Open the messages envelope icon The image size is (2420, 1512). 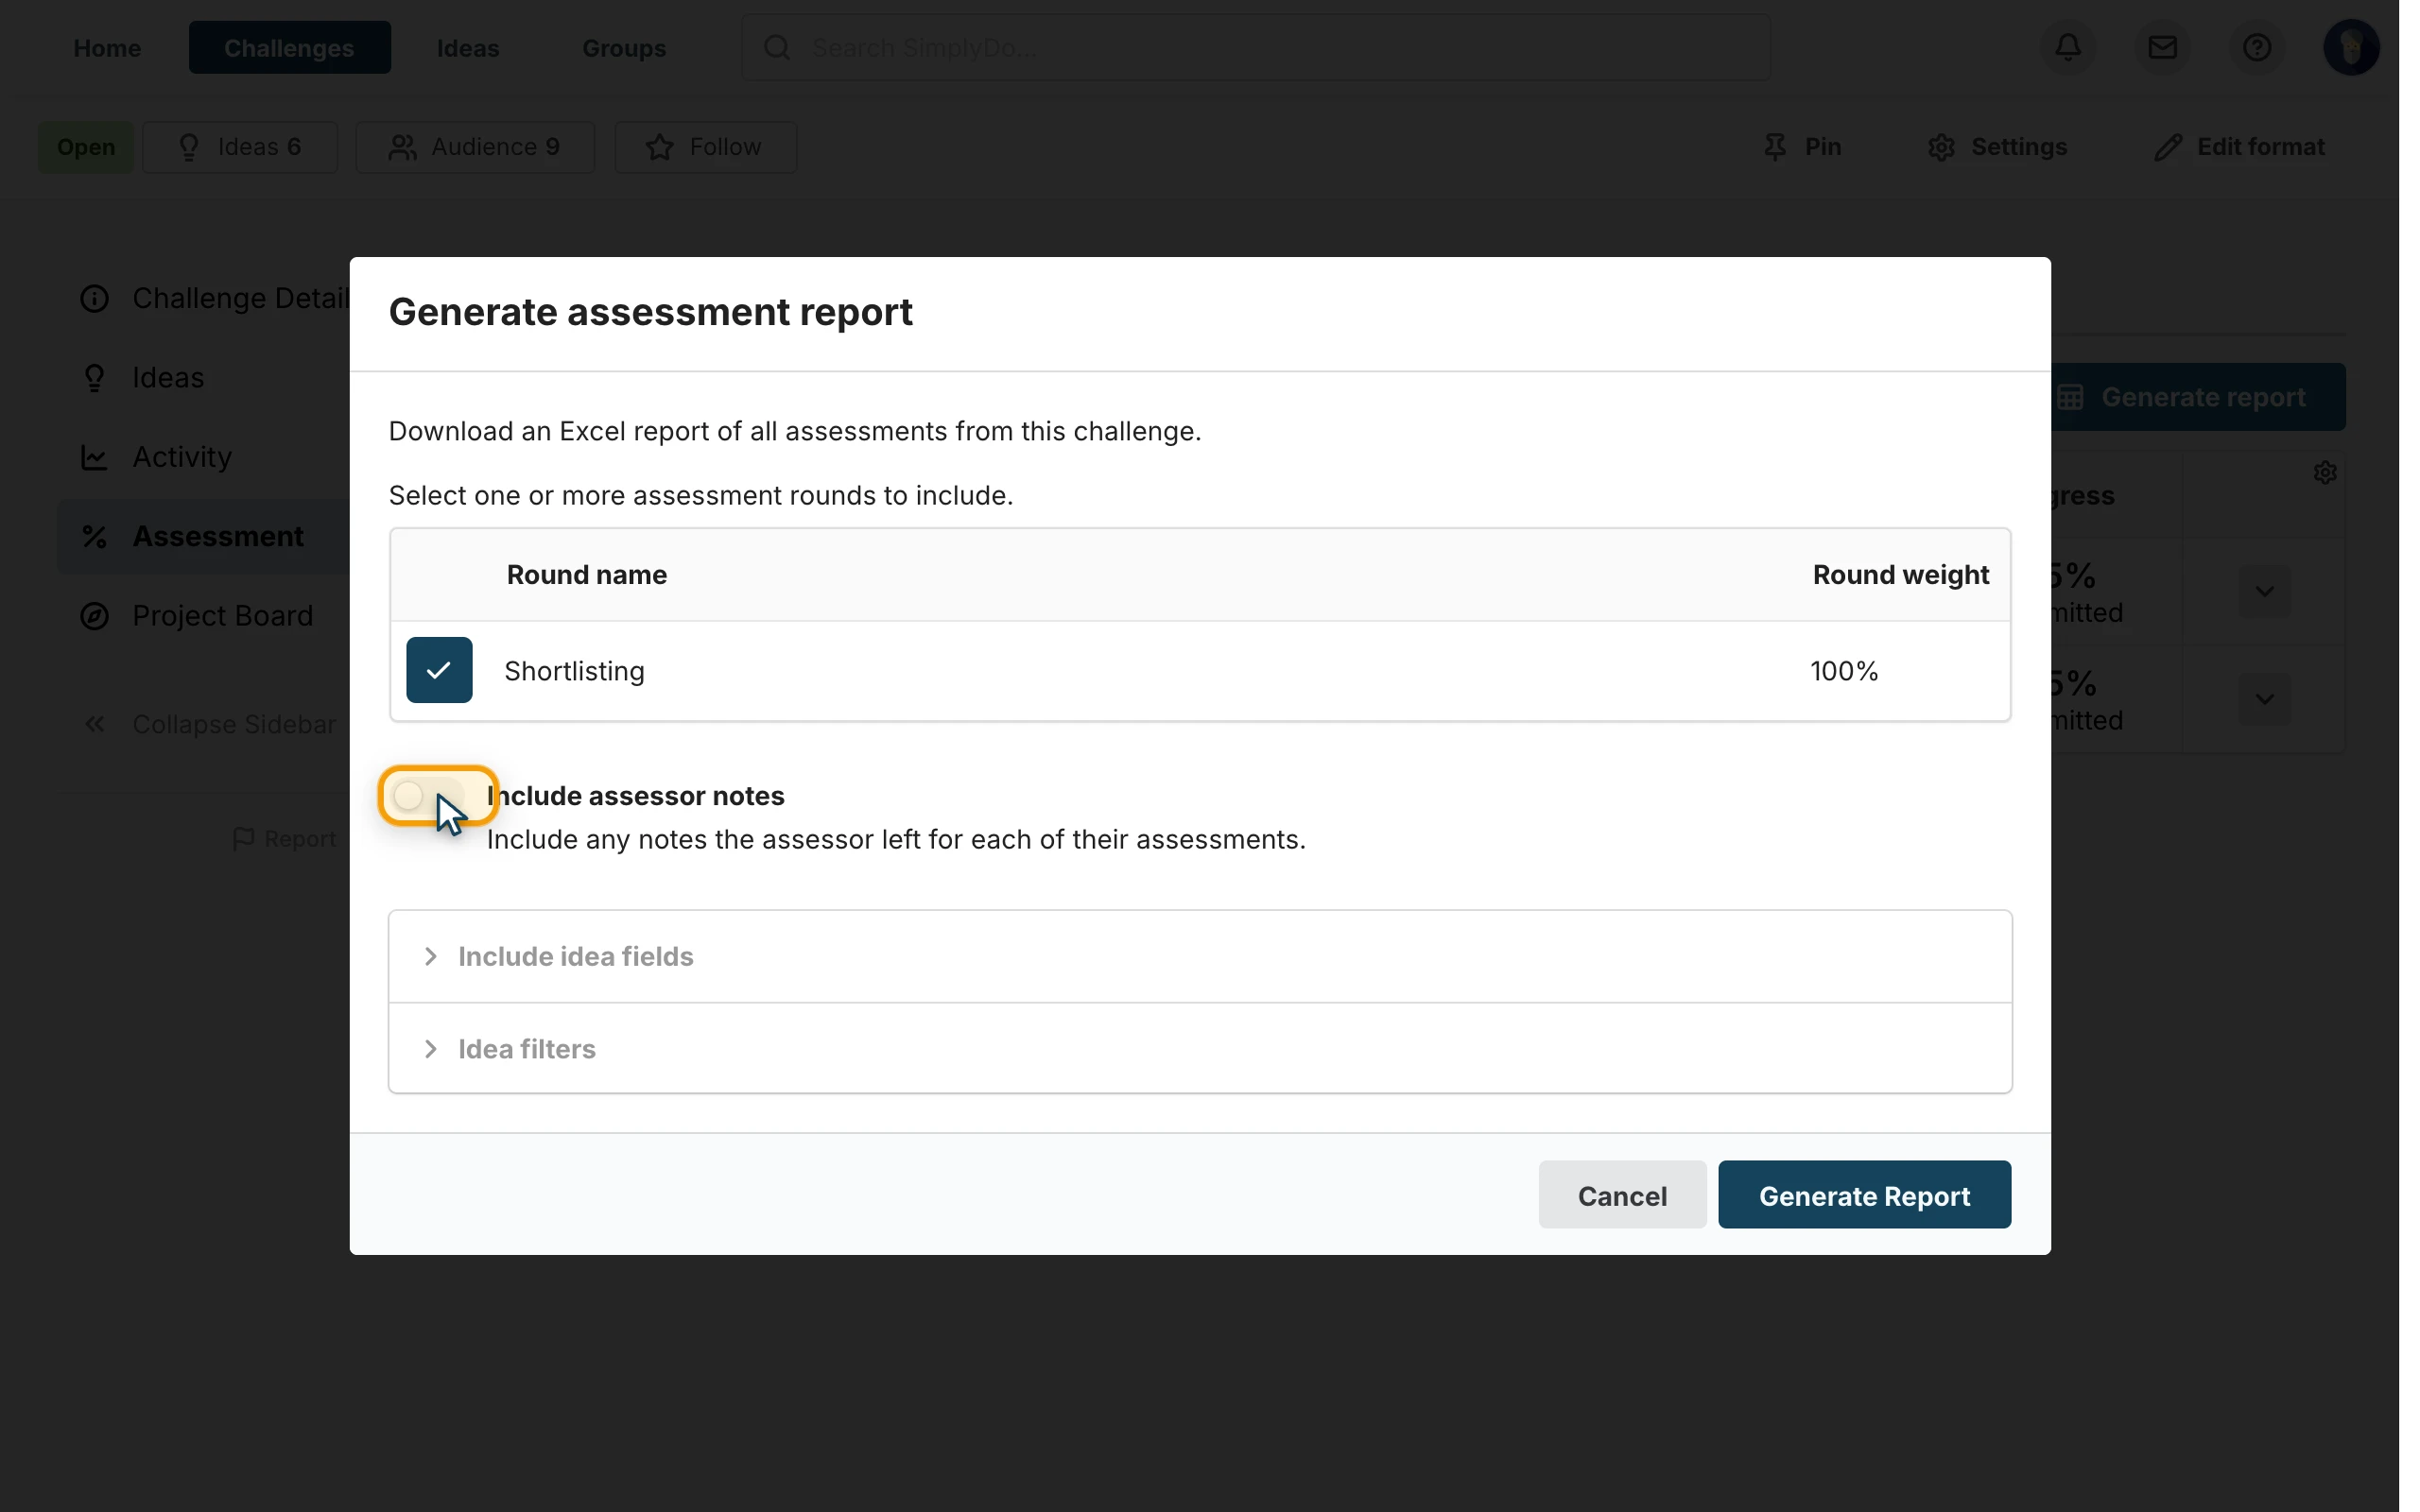[x=2162, y=47]
